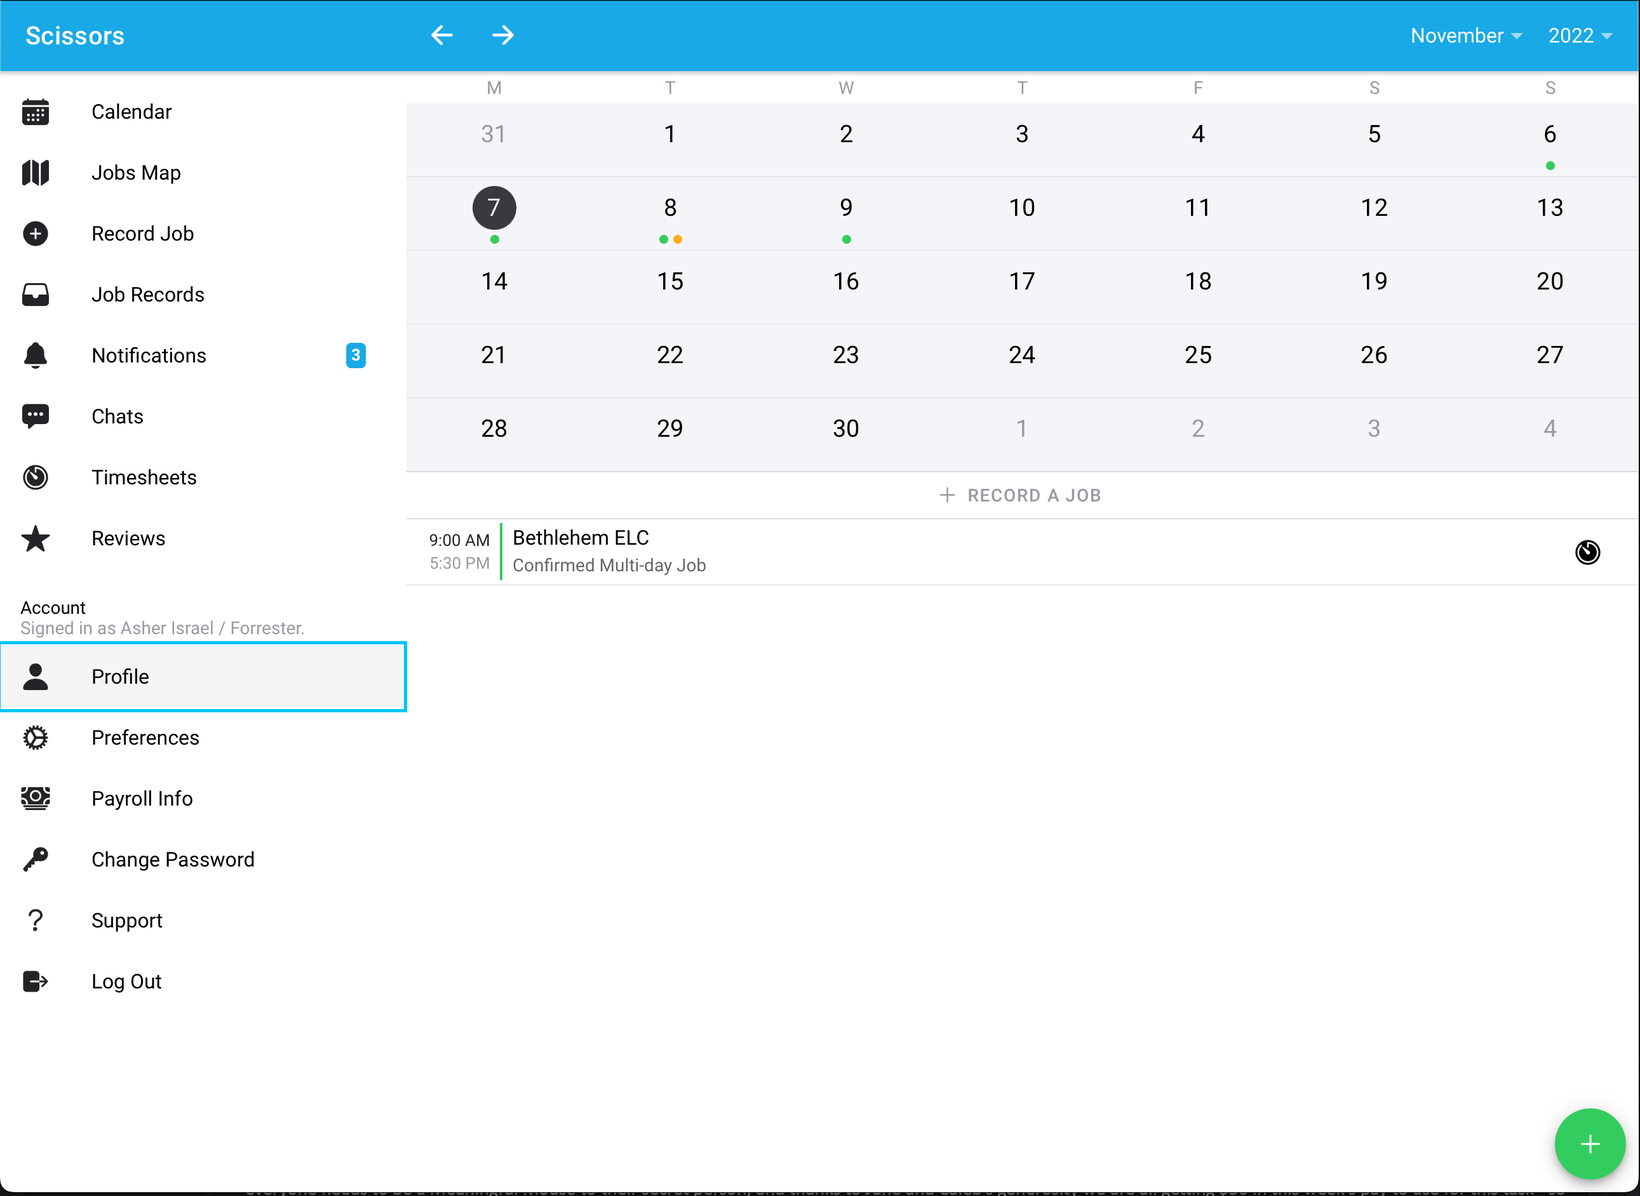The width and height of the screenshot is (1640, 1196).
Task: Click the Record Job plus icon
Action: (36, 233)
